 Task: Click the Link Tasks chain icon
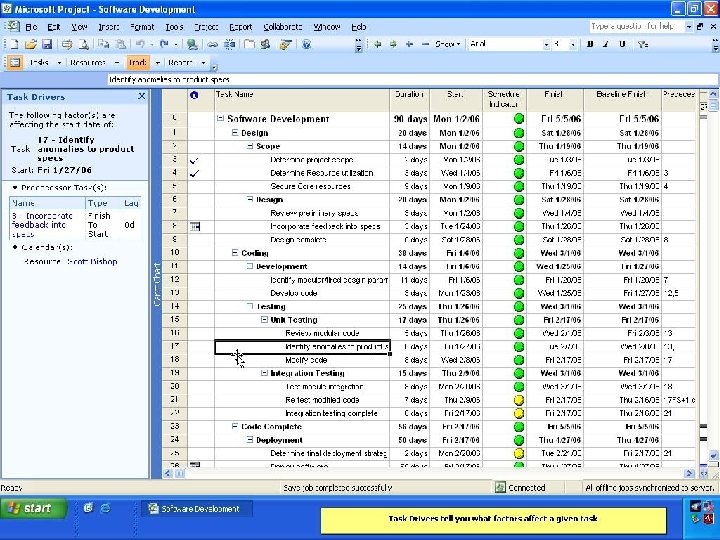[212, 44]
